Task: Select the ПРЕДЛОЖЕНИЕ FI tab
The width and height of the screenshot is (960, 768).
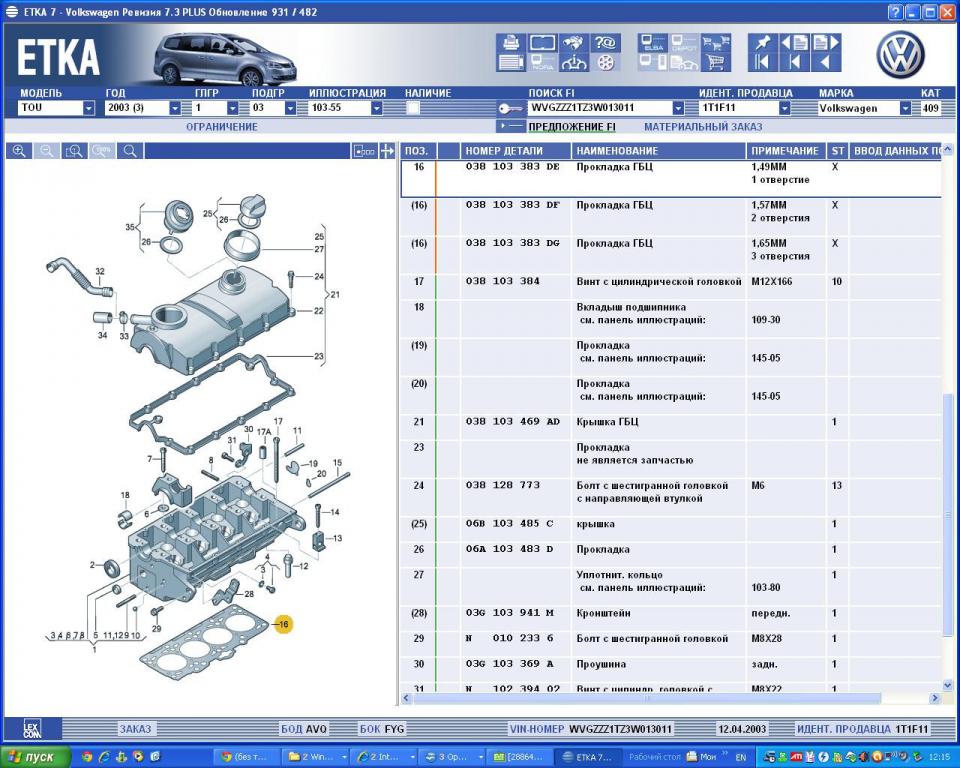Action: (x=572, y=127)
